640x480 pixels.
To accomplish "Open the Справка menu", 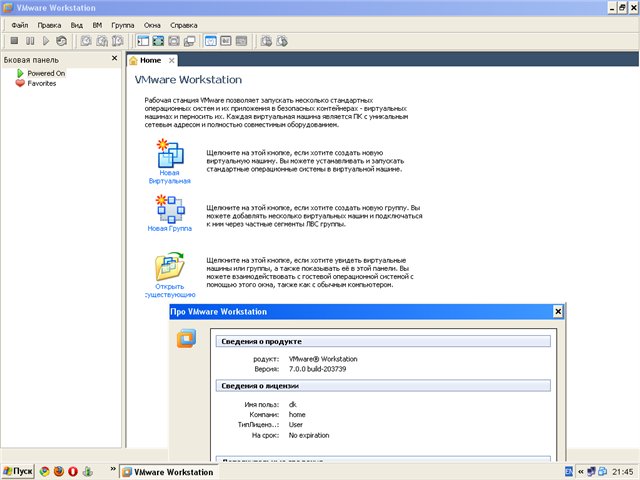I will [184, 25].
